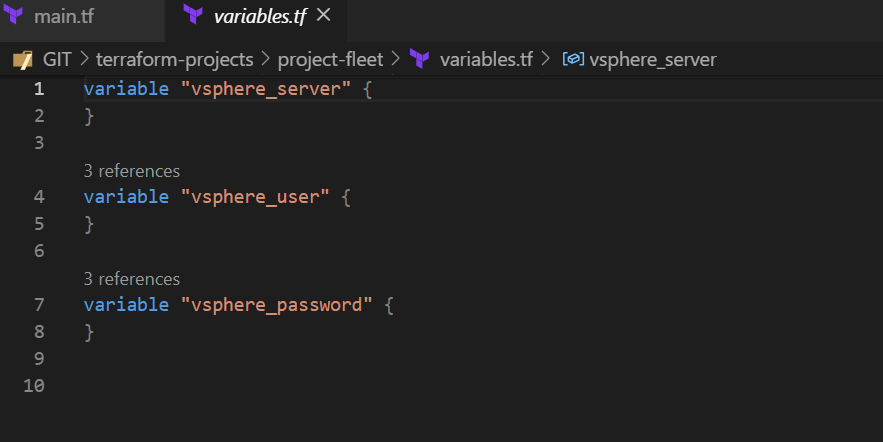Viewport: 883px width, 442px height.
Task: Open the GIT breadcrumb folder
Action: click(x=57, y=59)
